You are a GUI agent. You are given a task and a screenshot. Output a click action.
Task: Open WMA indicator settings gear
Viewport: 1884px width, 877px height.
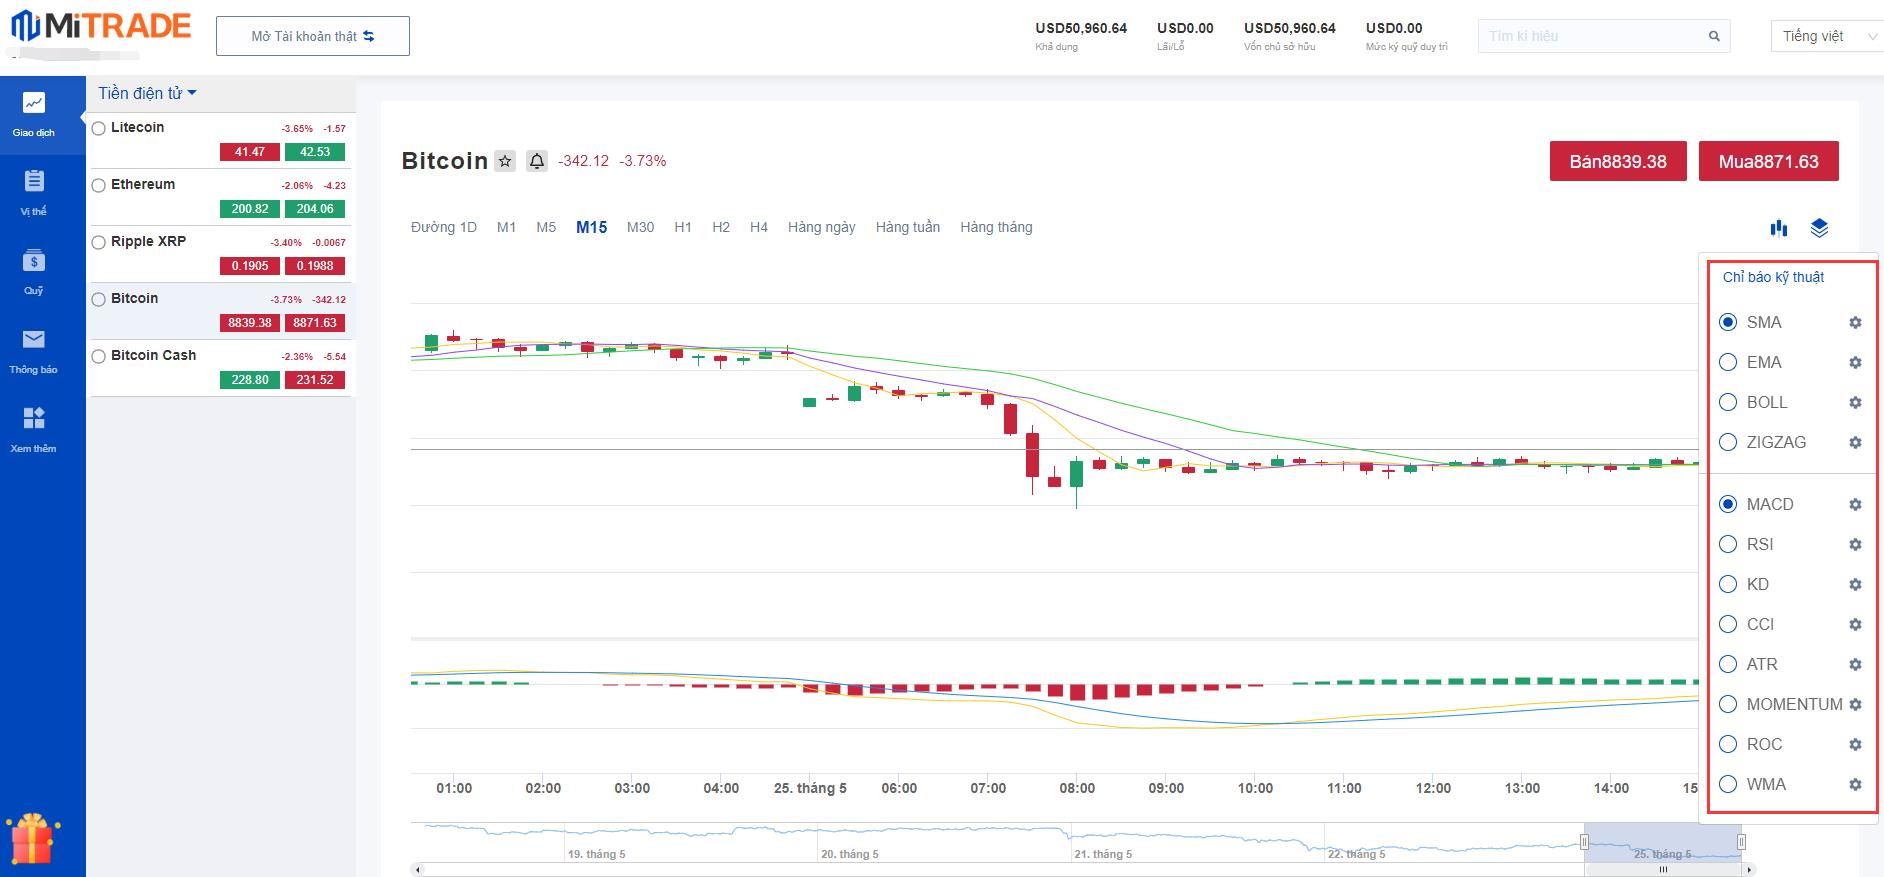tap(1855, 784)
